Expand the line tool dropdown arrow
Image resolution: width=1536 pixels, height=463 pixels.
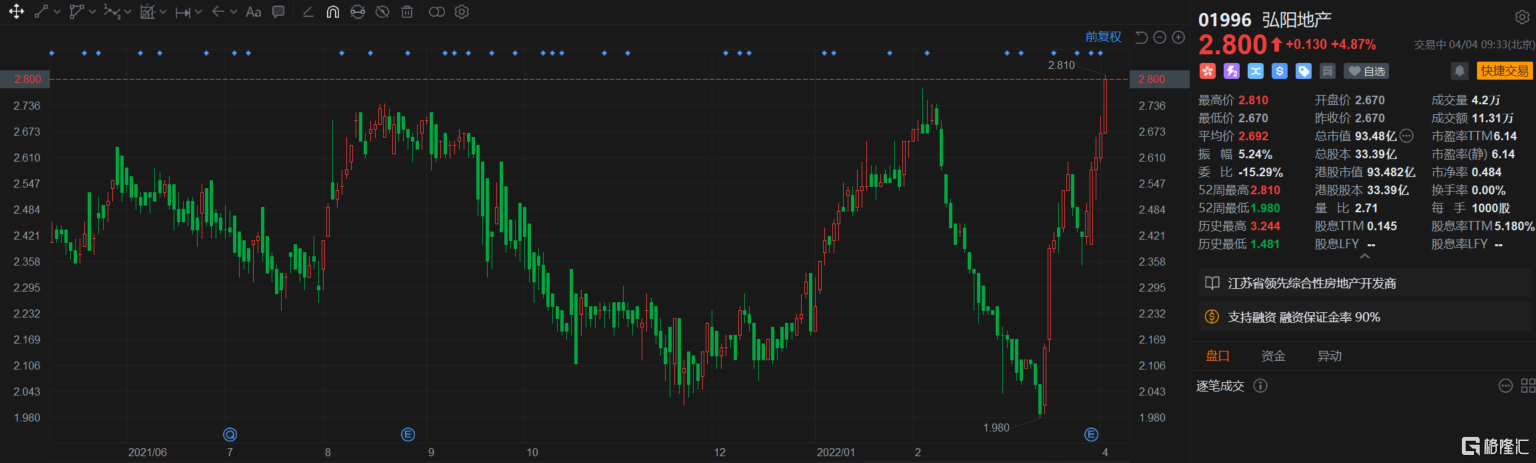point(56,13)
